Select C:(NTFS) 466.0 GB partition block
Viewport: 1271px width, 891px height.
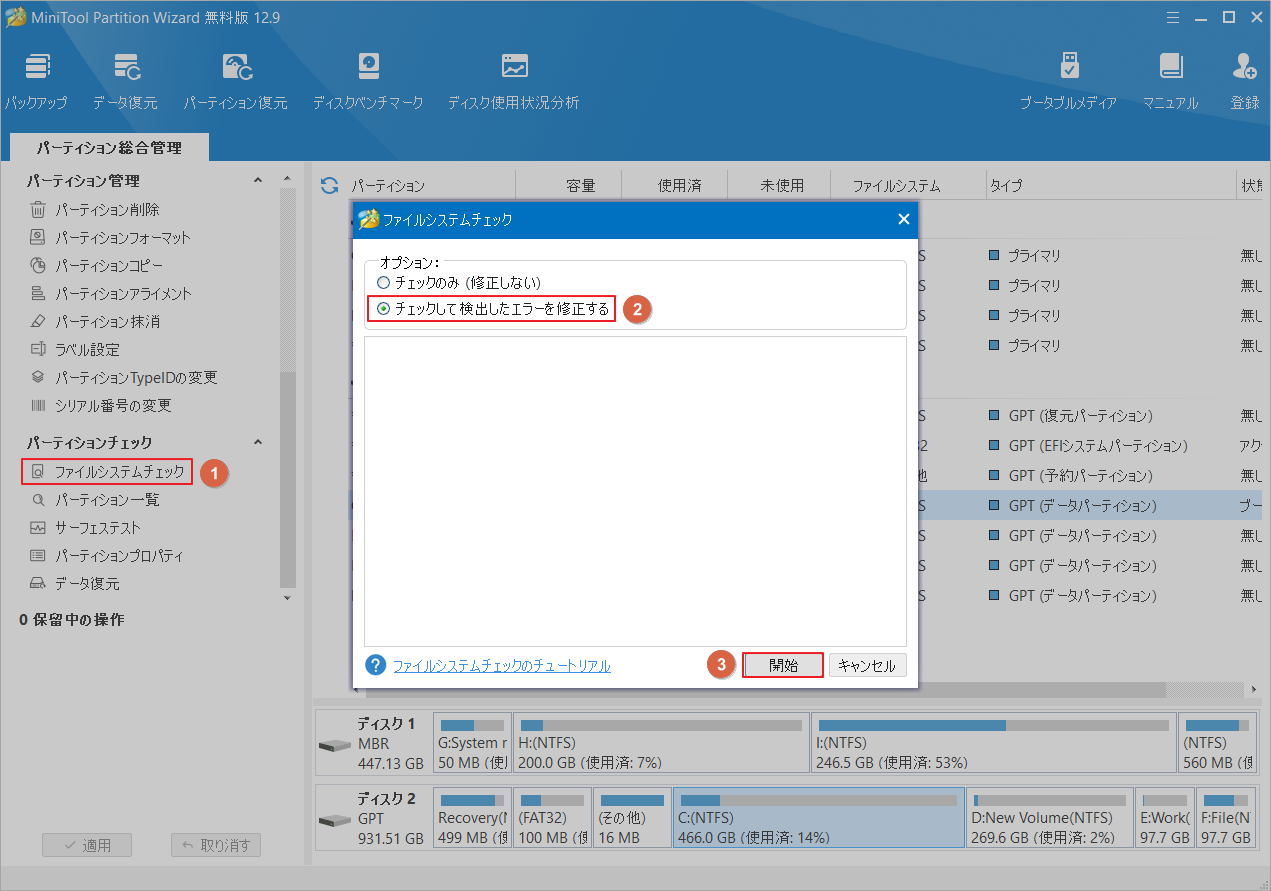point(819,818)
